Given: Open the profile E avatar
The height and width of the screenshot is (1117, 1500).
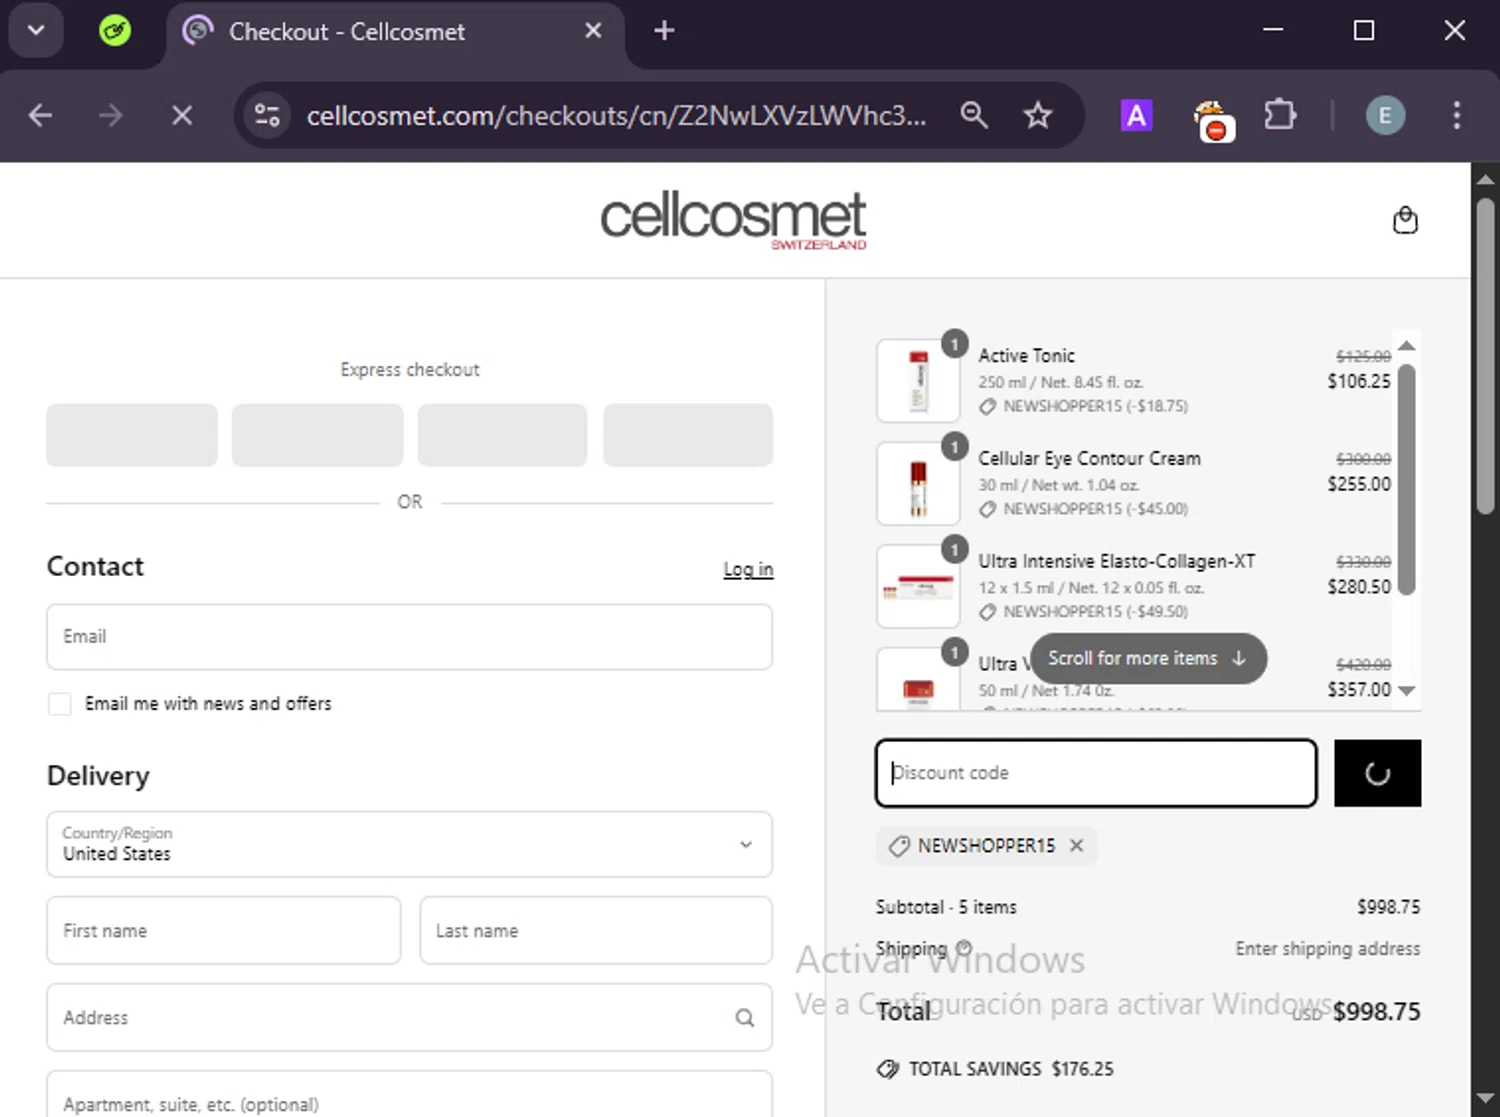Looking at the screenshot, I should [x=1385, y=116].
